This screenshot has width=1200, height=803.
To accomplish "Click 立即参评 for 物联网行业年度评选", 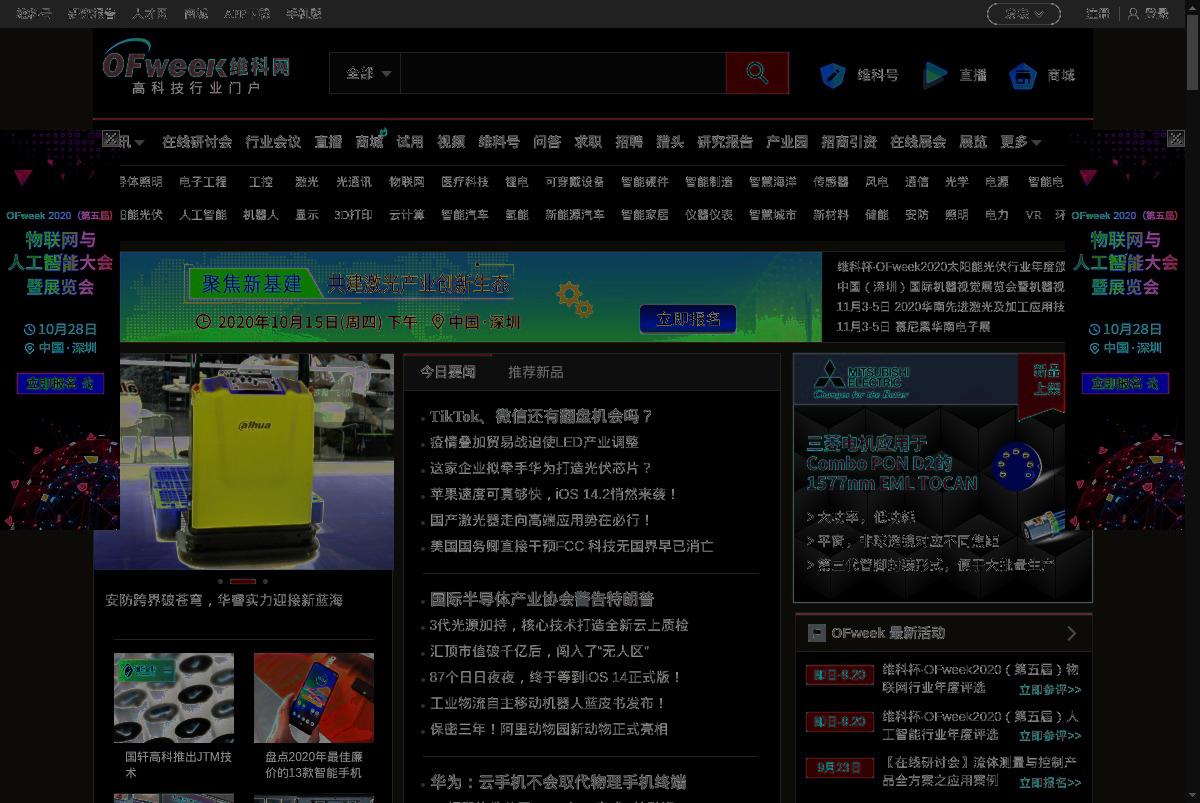I will point(1050,689).
